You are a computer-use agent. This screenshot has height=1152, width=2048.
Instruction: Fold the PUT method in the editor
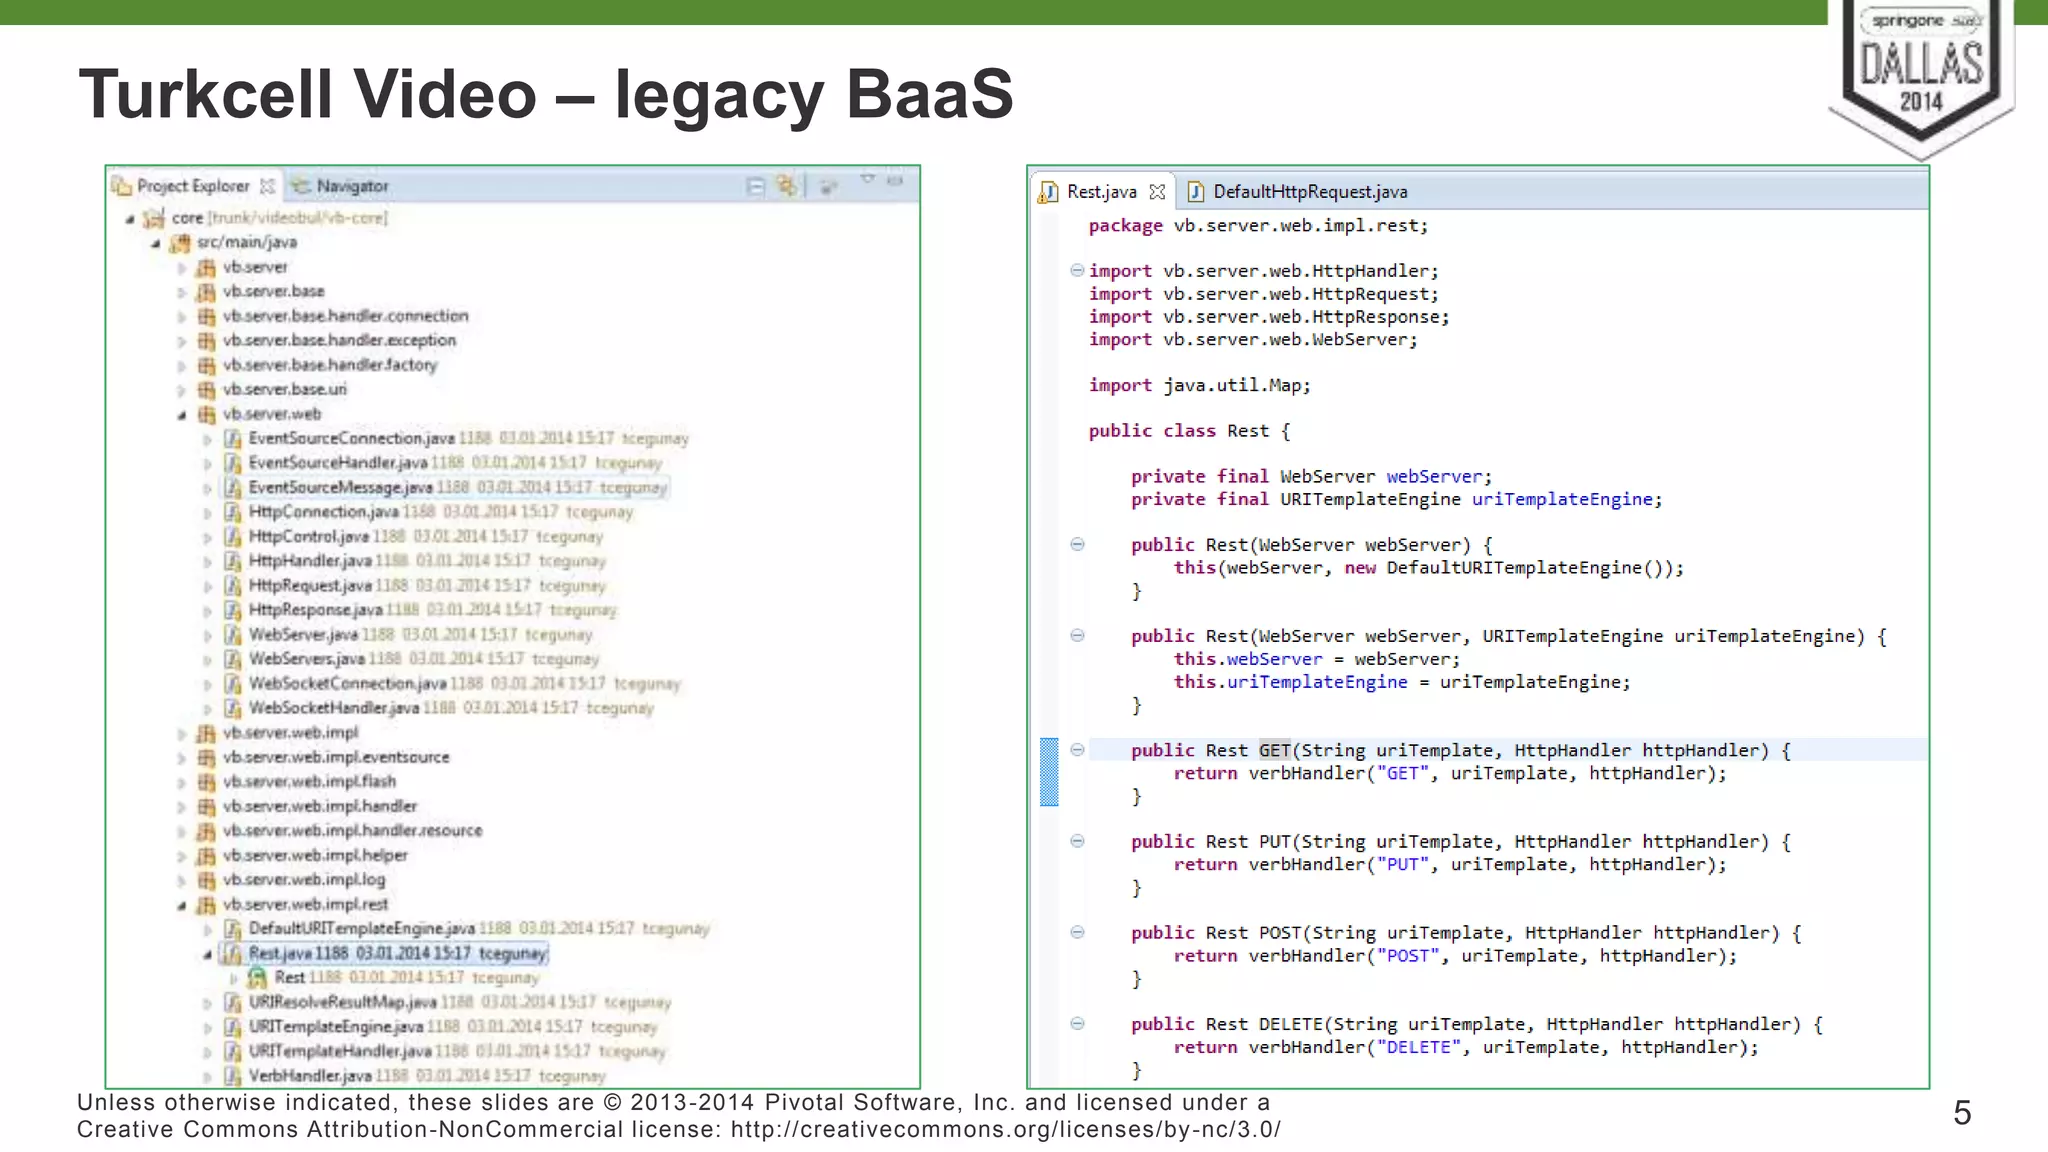pos(1077,841)
